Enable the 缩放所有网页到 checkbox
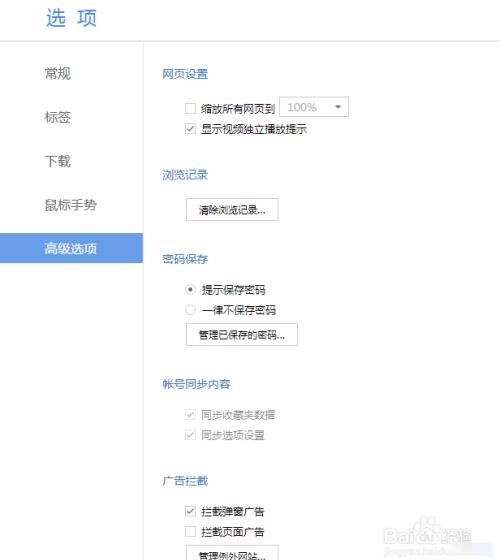The height and width of the screenshot is (560, 500). (x=190, y=108)
